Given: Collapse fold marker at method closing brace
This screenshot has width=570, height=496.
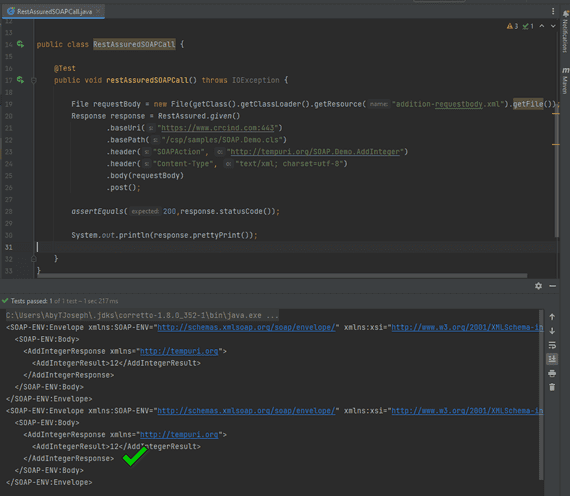Looking at the screenshot, I should (x=34, y=259).
